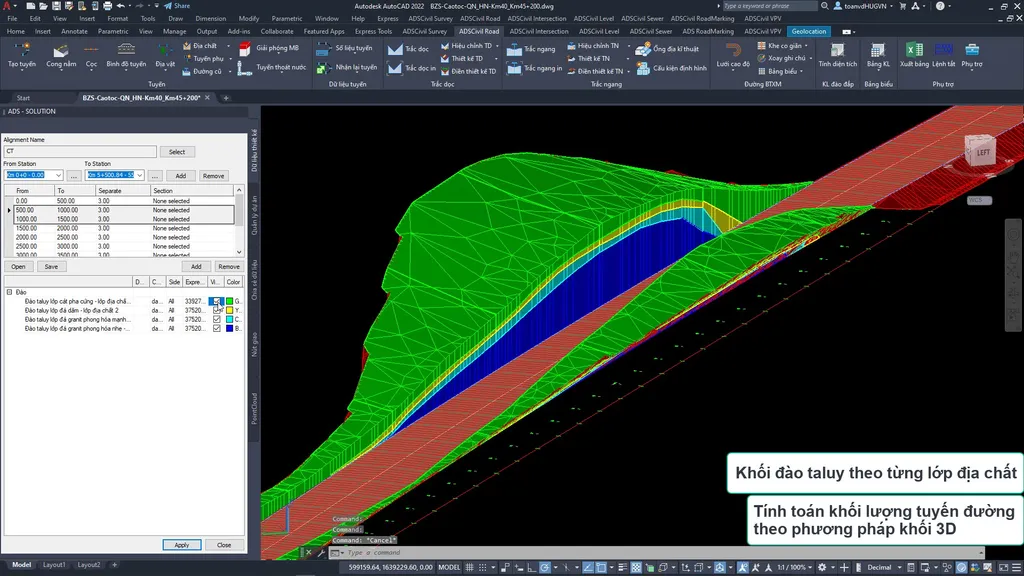This screenshot has height=576, width=1024.
Task: Open the Tính diện tích tool
Action: click(837, 51)
